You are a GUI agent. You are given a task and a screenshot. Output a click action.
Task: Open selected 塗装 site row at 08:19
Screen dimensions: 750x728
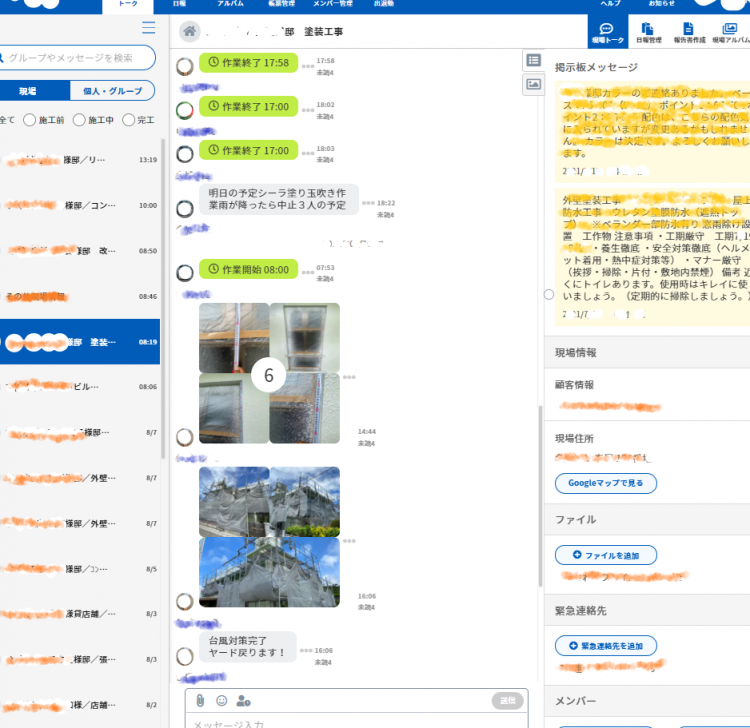pos(80,342)
